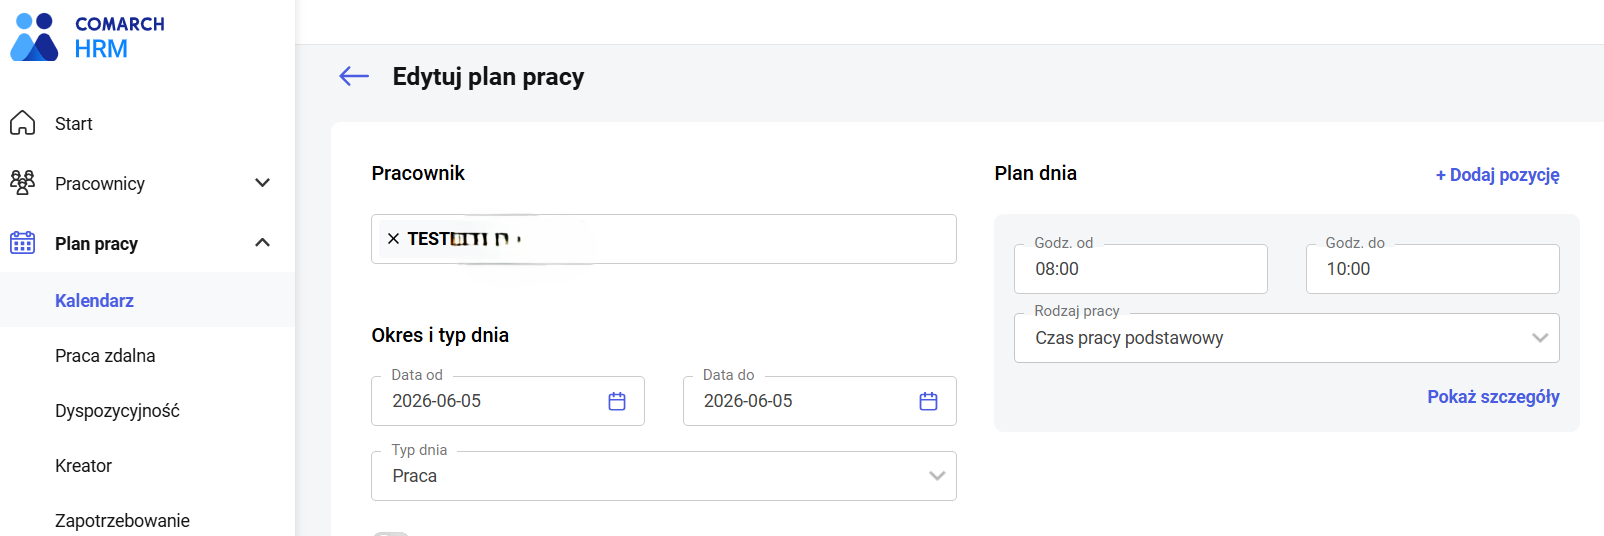The height and width of the screenshot is (536, 1604).
Task: Open the Comarch HRM logo
Action: click(x=88, y=37)
